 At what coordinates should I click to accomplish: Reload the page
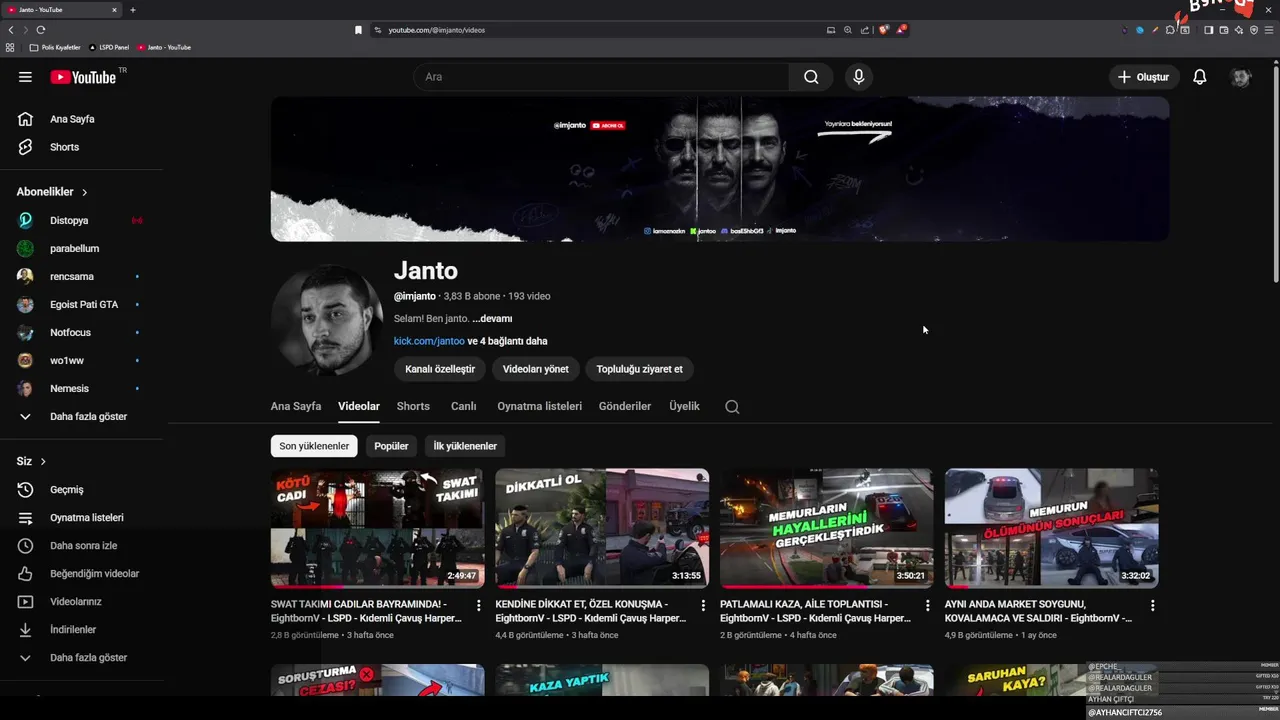pyautogui.click(x=41, y=30)
